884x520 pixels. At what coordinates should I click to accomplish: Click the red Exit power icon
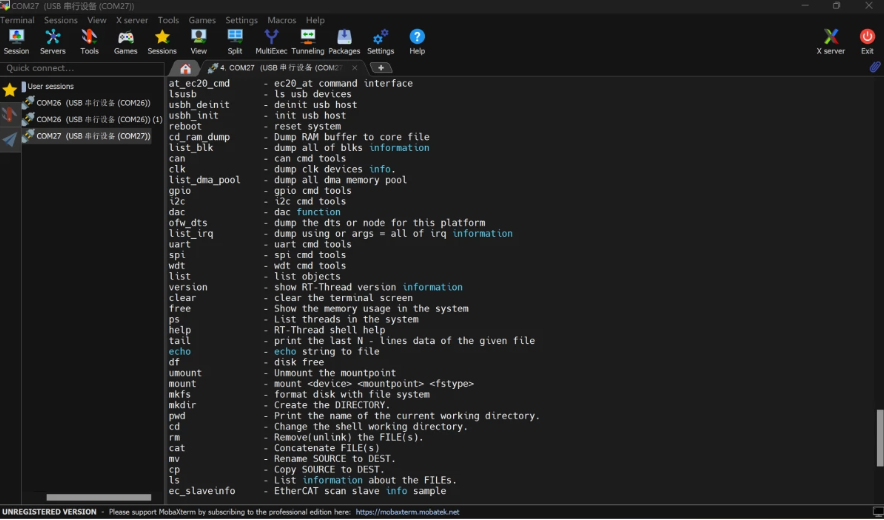(867, 42)
